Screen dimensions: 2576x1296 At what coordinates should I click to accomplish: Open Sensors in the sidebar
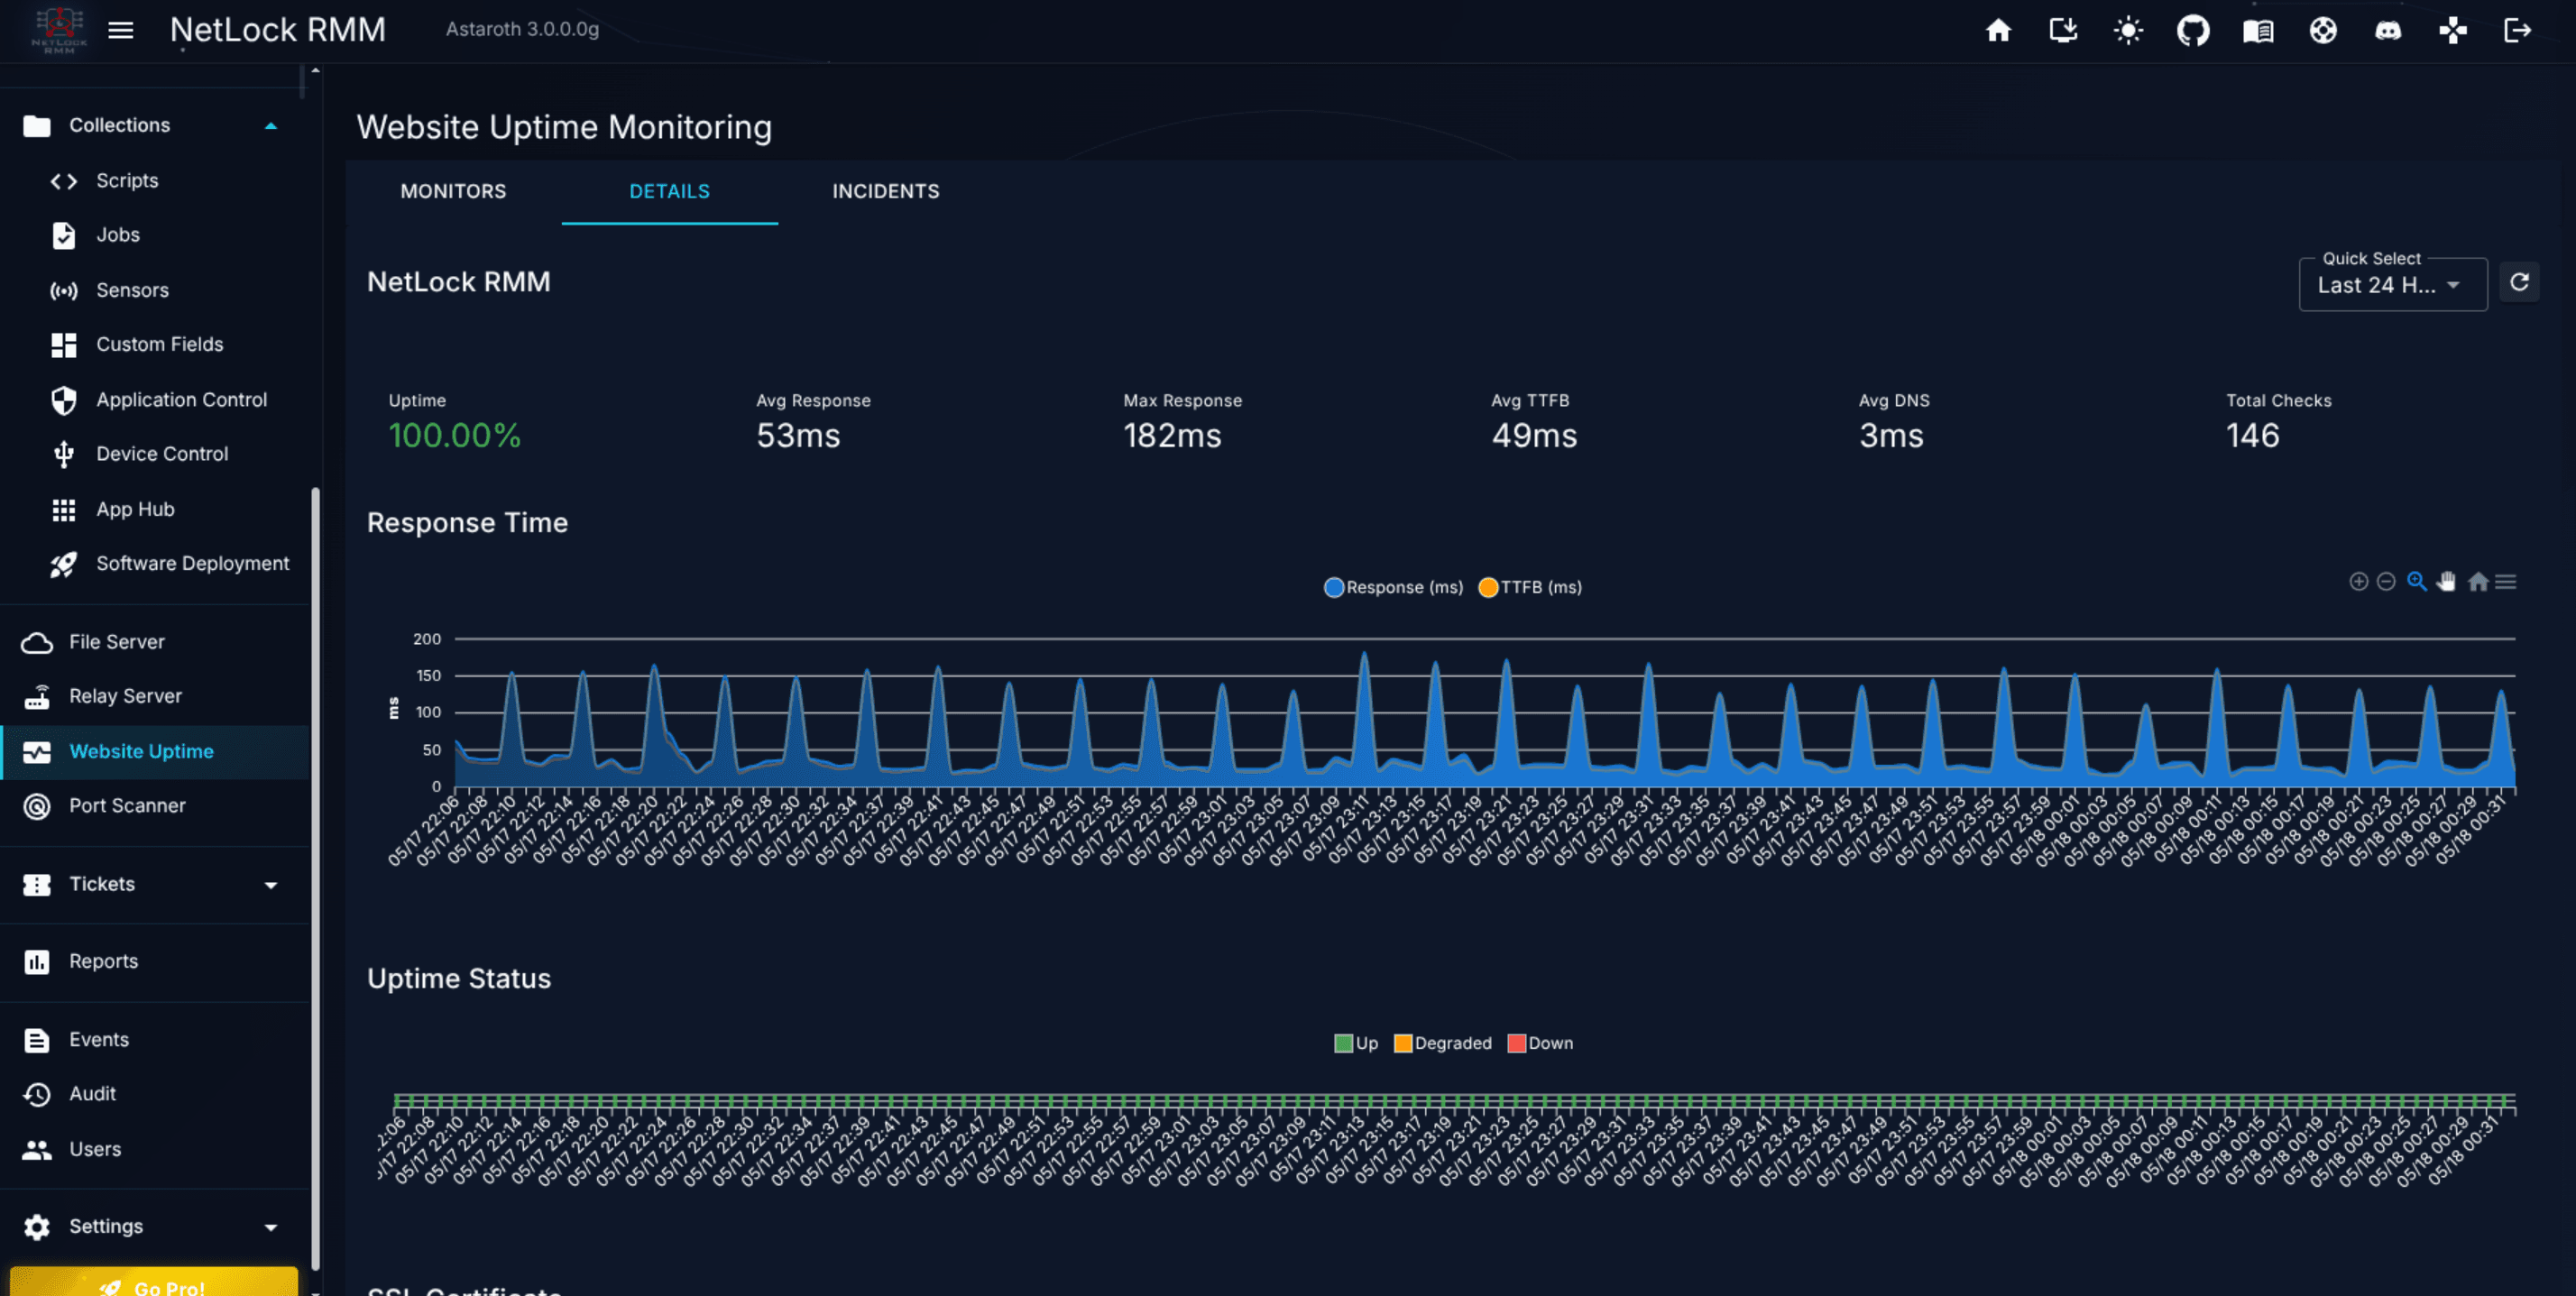tap(154, 290)
